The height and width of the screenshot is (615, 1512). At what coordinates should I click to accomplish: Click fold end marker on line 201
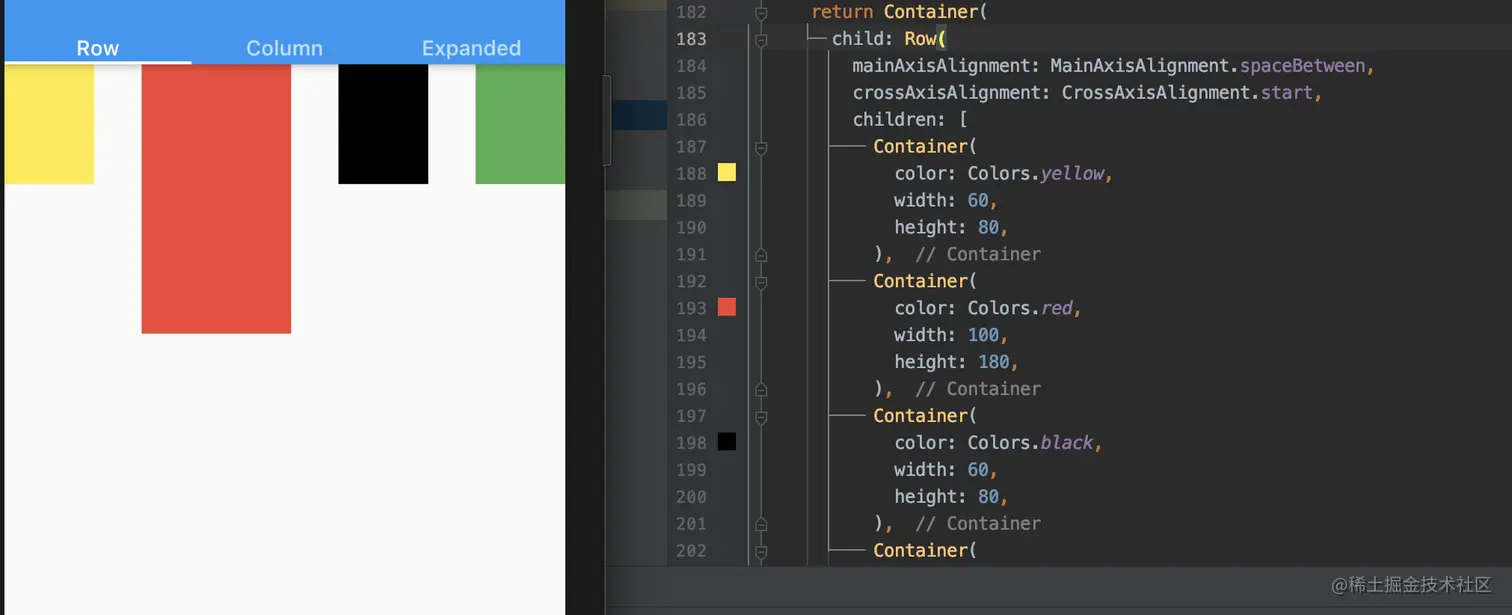click(x=761, y=524)
